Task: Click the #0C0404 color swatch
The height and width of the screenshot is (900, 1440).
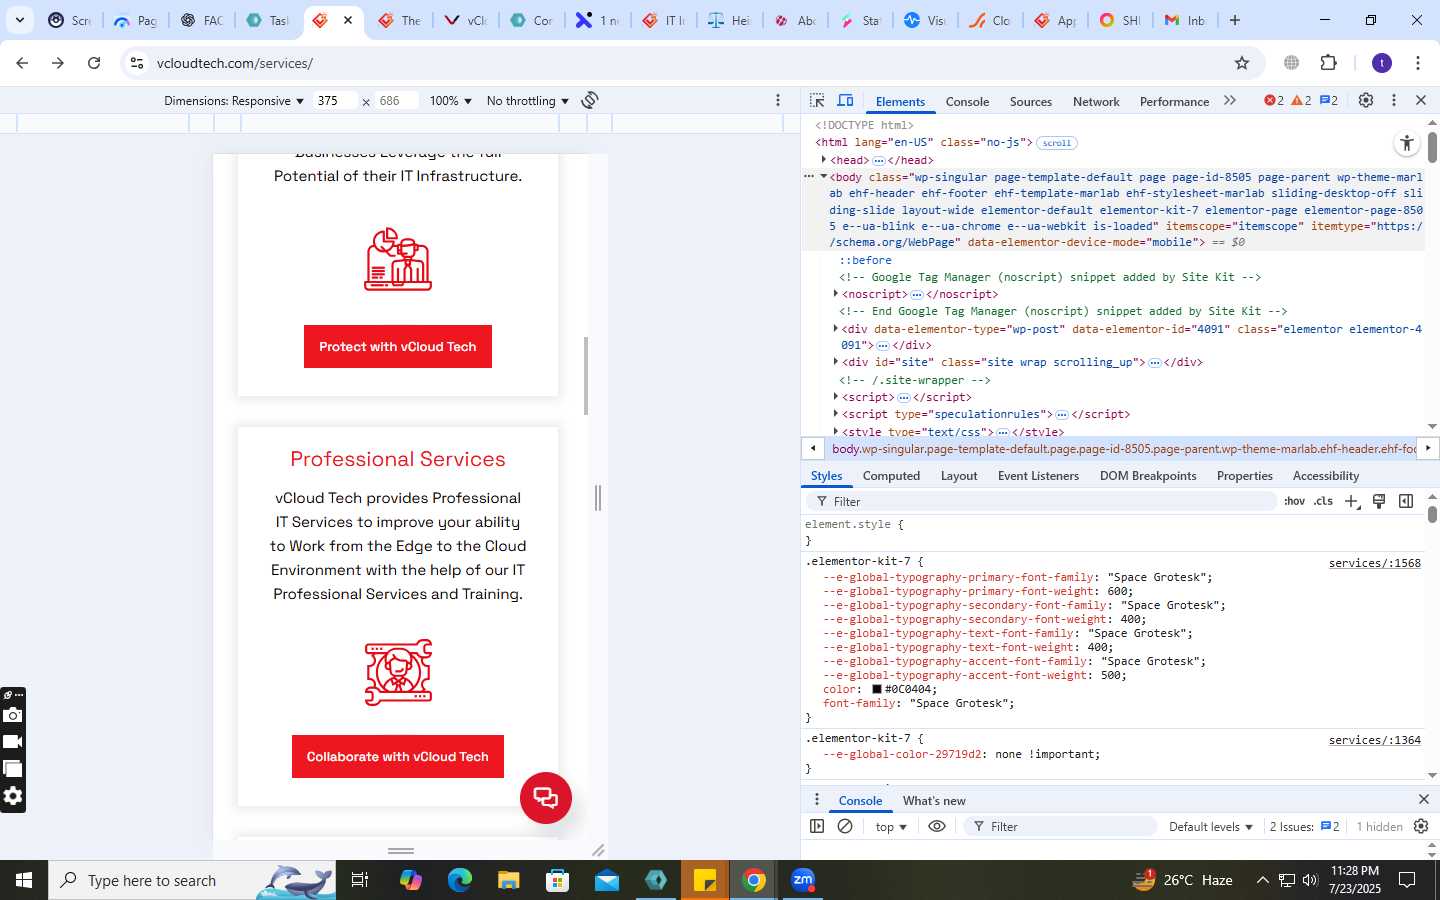Action: 877,689
